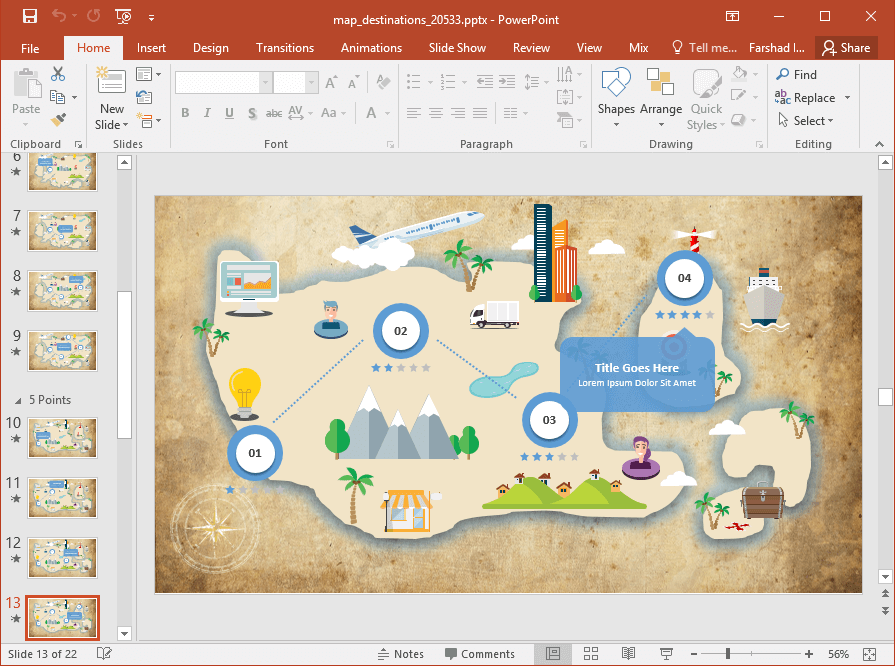Toggle Normal view button in status bar
895x666 pixels.
pyautogui.click(x=553, y=654)
